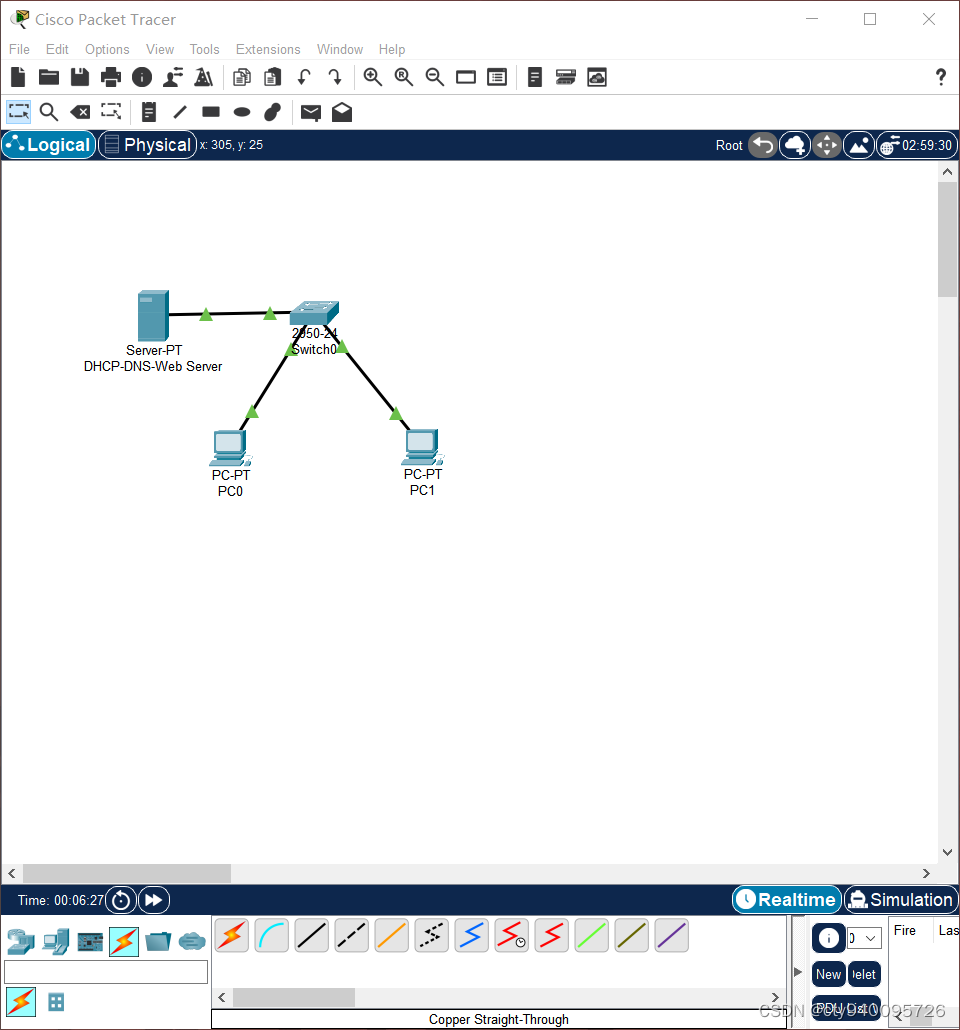This screenshot has width=960, height=1030.
Task: Go back one level in Root navigation
Action: click(x=763, y=145)
